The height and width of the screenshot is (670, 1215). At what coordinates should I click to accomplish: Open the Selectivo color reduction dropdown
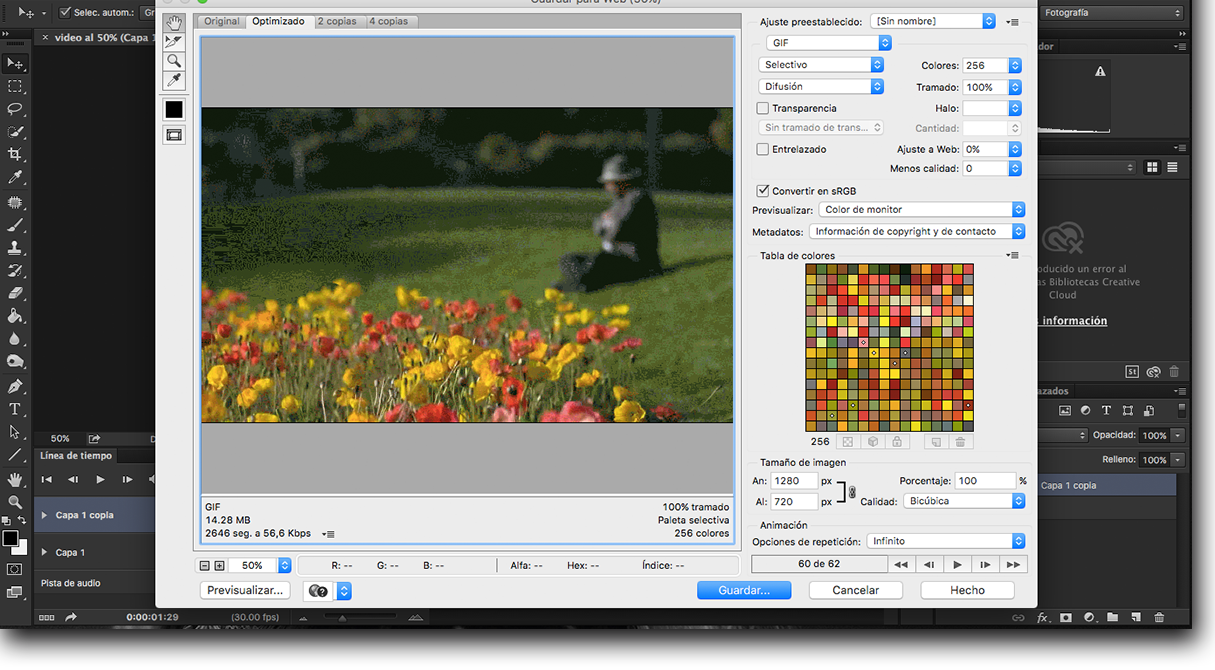(x=821, y=65)
